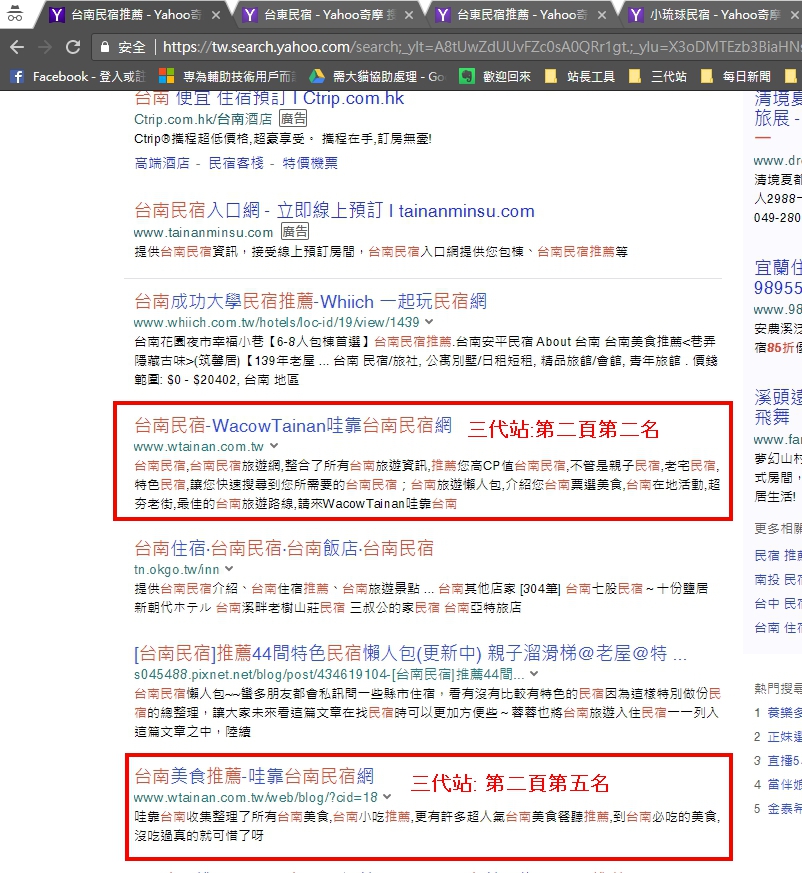Click the www.whiich.com.tw/hotels URL text
Viewport: 802px width, 873px height.
(x=276, y=322)
